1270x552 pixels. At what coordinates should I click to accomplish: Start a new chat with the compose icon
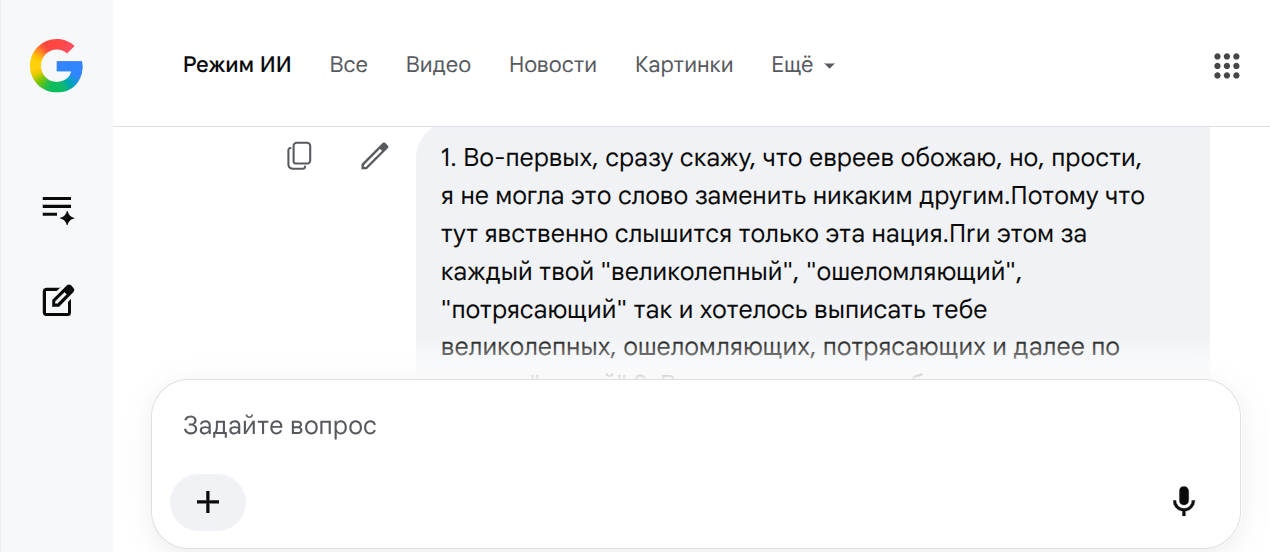57,300
